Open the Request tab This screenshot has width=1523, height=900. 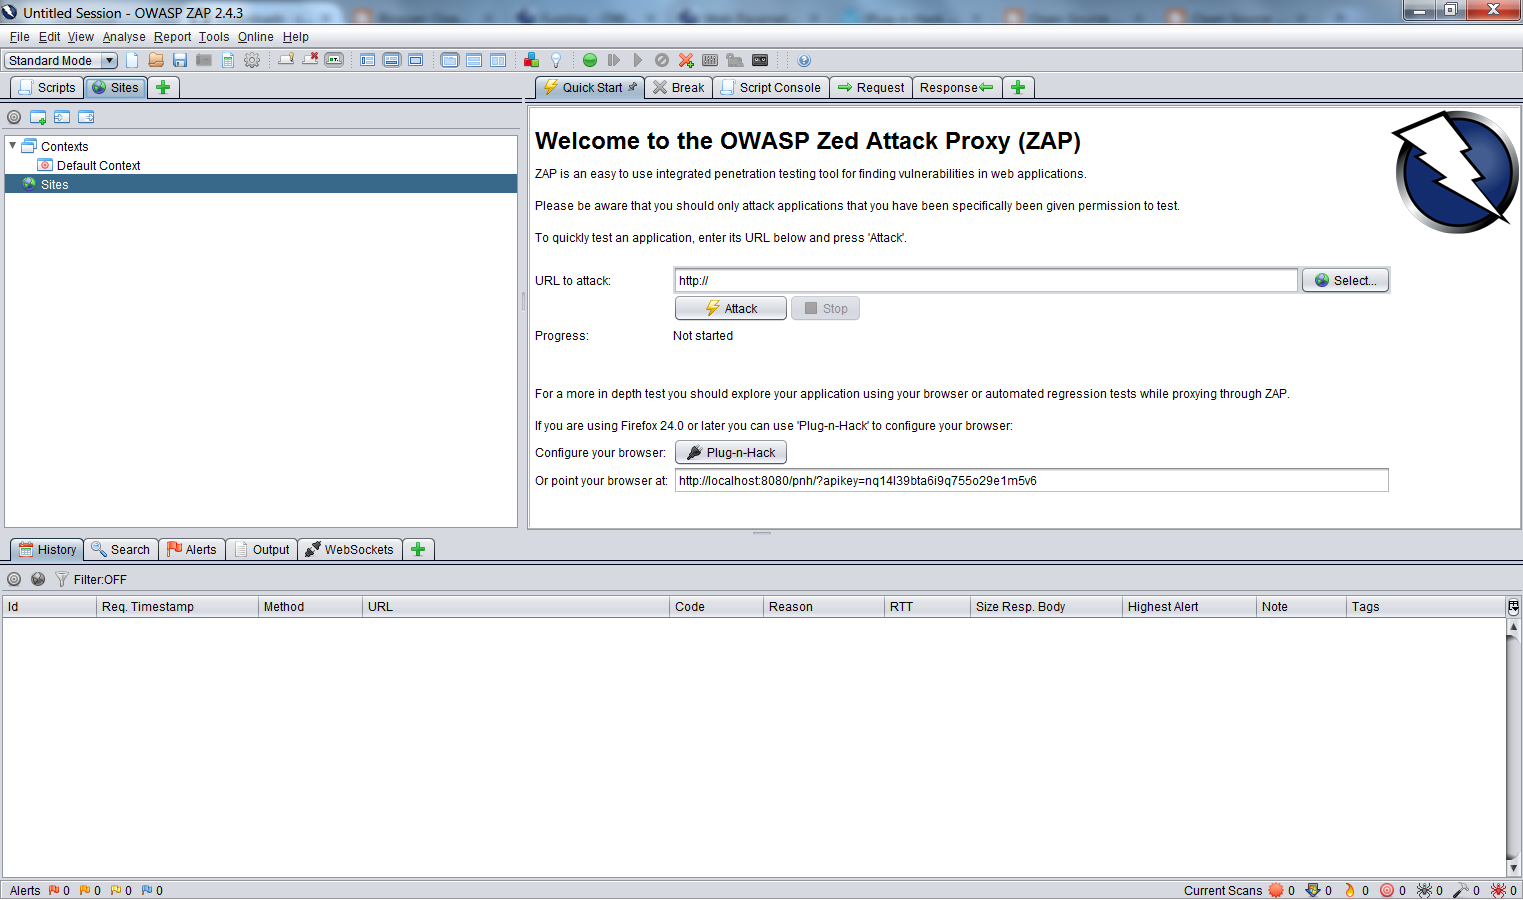pos(871,88)
